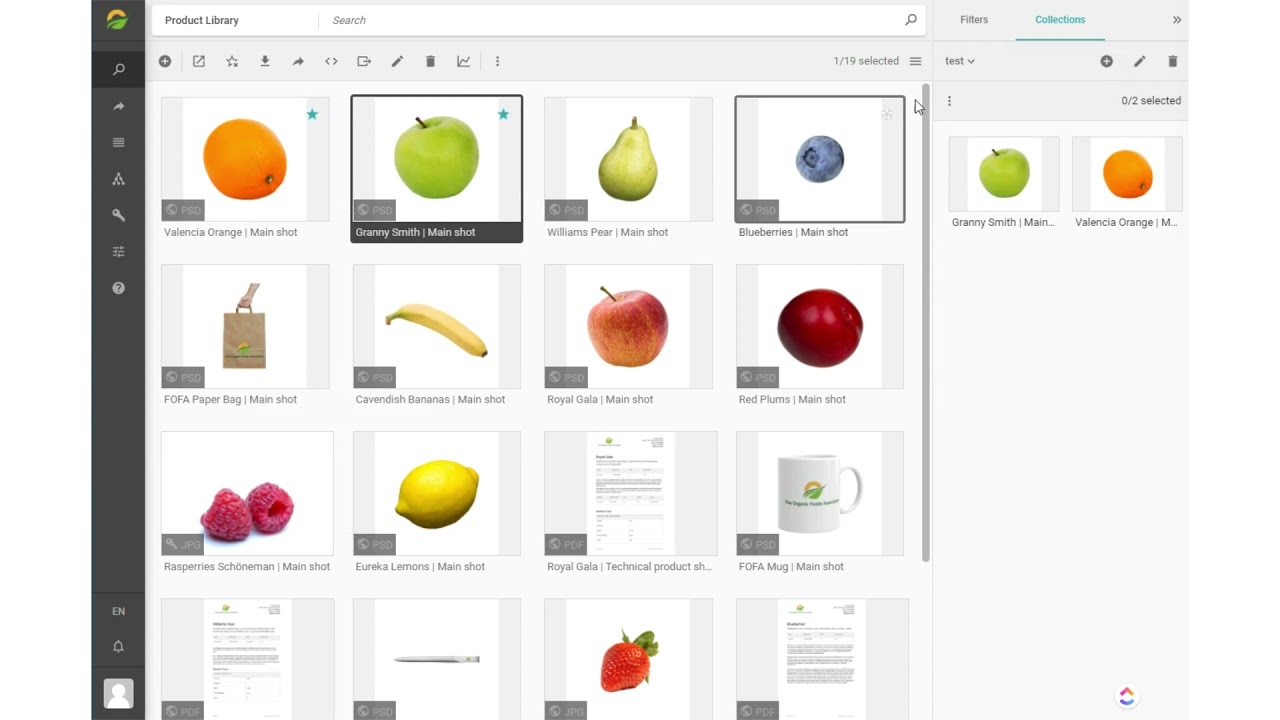The width and height of the screenshot is (1280, 720).
Task: Select the Blueberries thumbnail
Action: [x=820, y=159]
